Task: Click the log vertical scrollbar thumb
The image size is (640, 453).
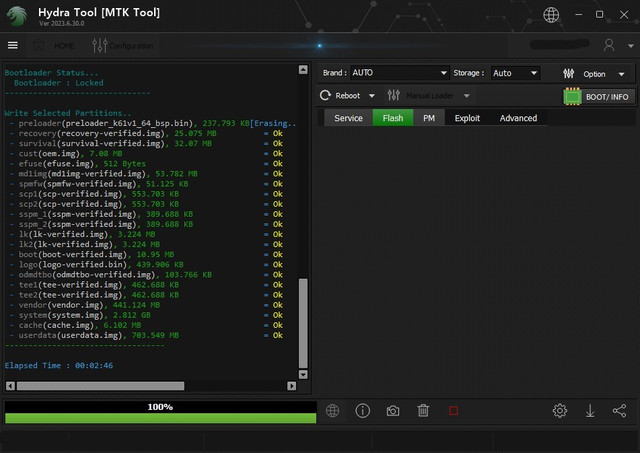Action: 303,323
